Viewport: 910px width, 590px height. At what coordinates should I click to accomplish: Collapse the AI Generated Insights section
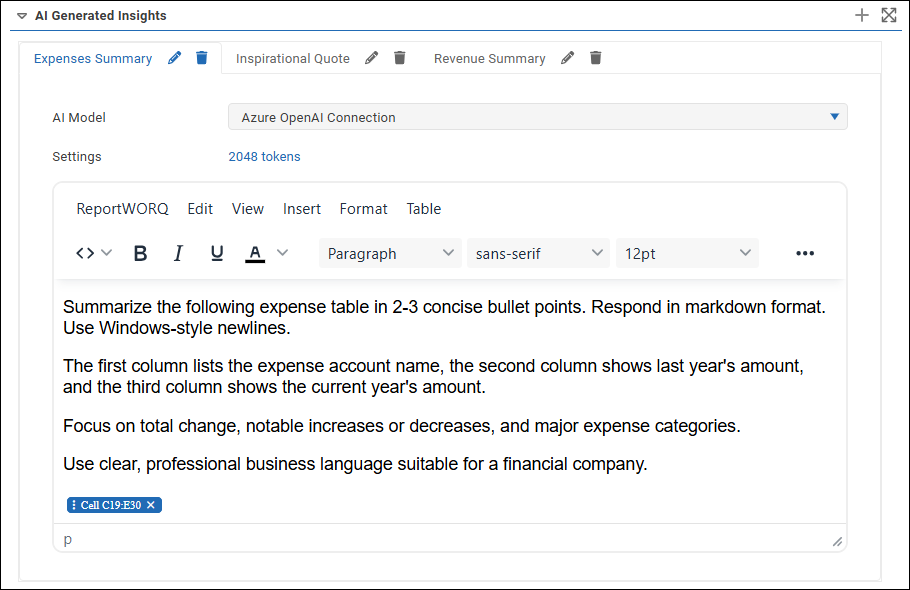click(x=22, y=16)
